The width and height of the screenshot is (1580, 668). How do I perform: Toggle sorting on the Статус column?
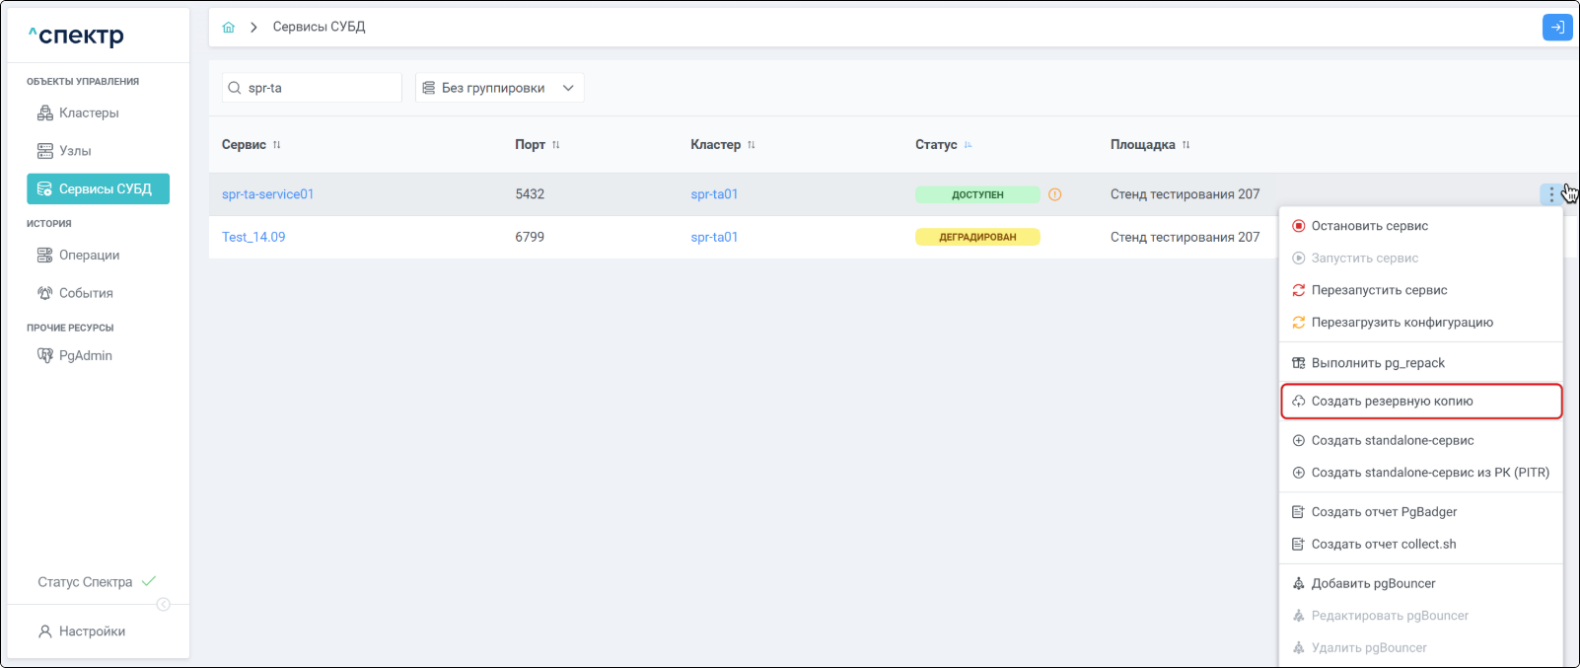click(967, 145)
